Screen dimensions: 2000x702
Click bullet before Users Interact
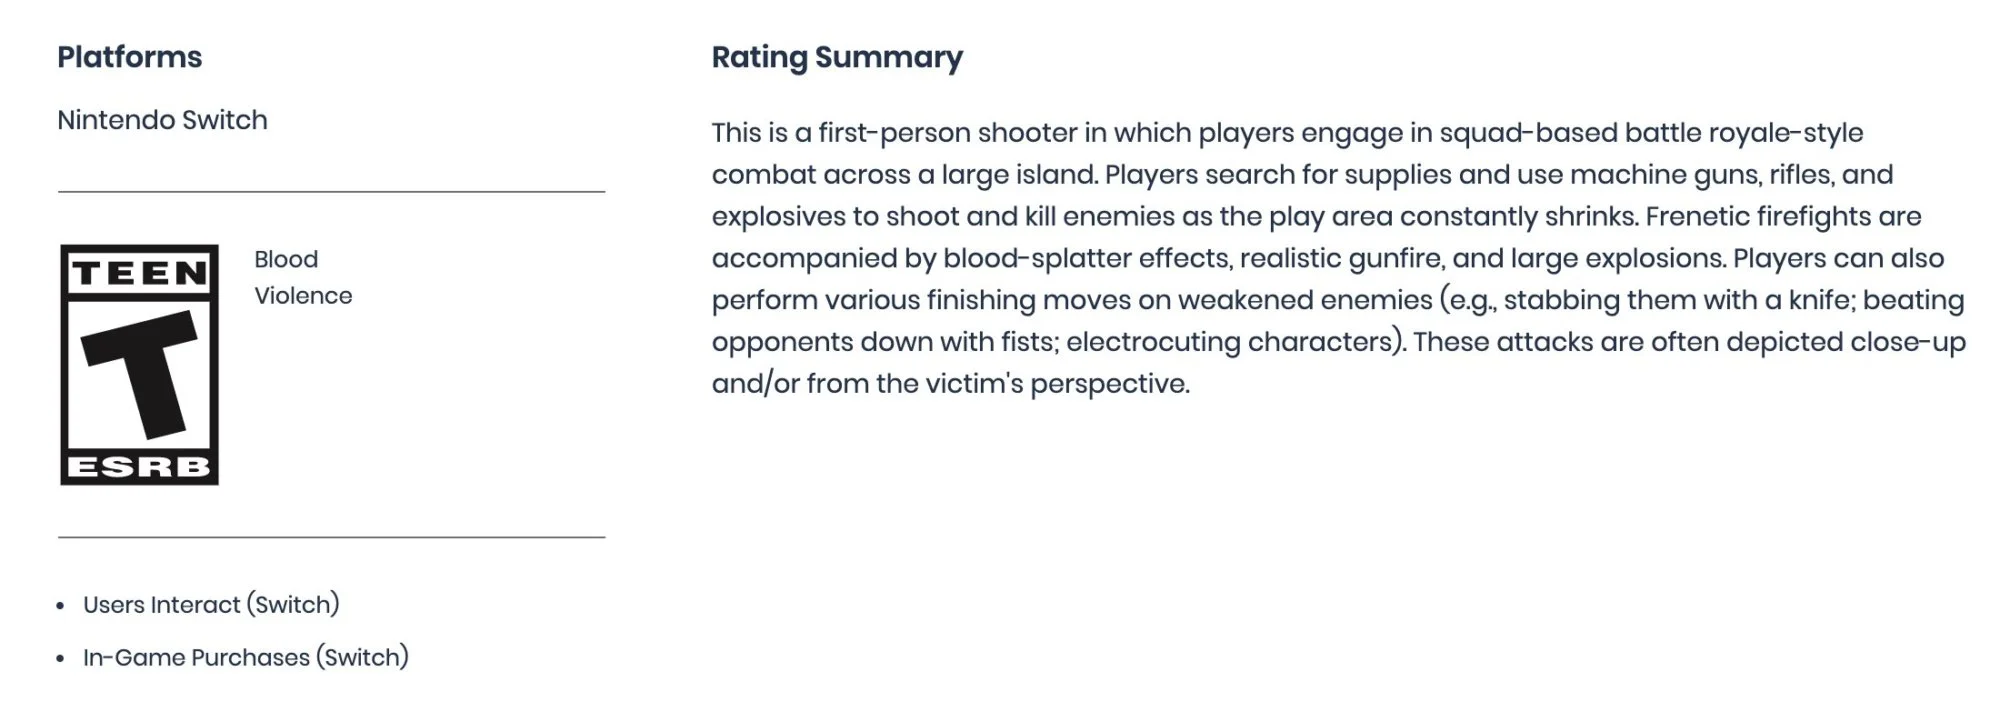(61, 606)
